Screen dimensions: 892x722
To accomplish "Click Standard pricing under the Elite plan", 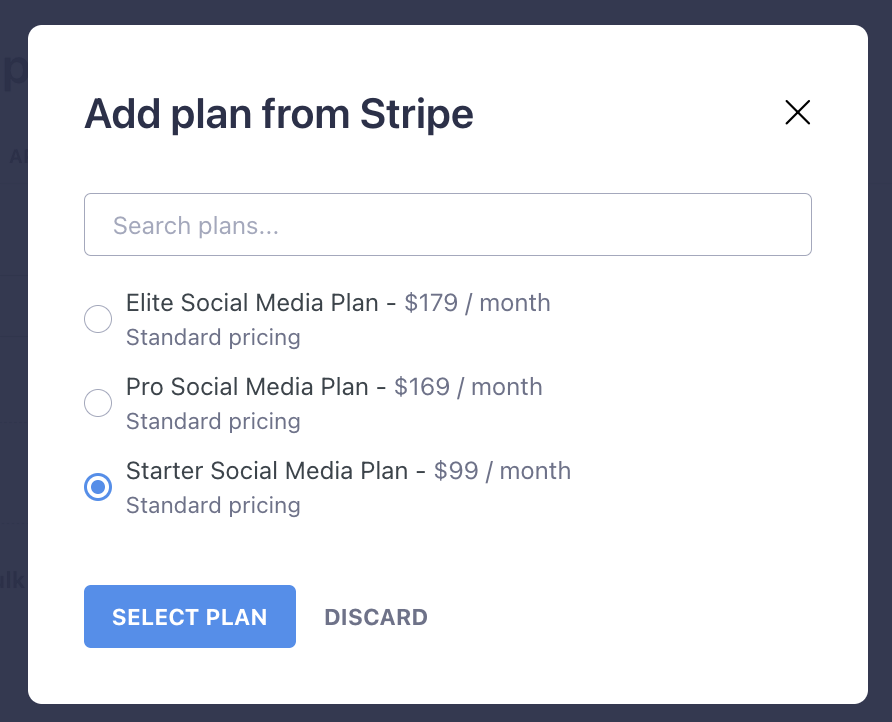I will pyautogui.click(x=213, y=338).
